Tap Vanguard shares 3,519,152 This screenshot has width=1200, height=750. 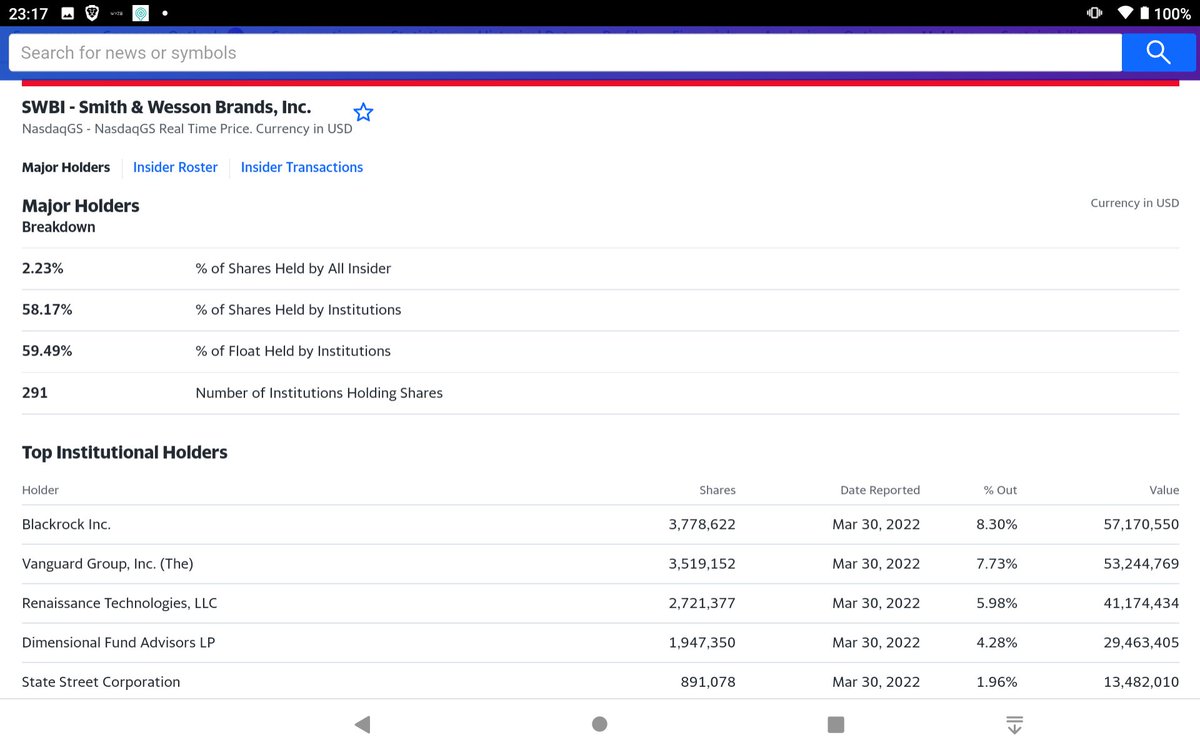click(702, 564)
